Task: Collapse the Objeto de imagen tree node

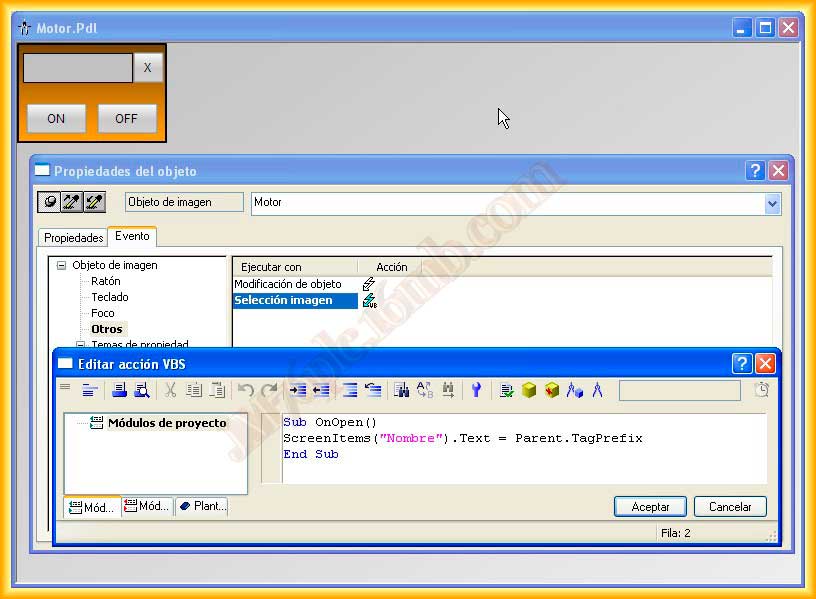Action: click(62, 266)
